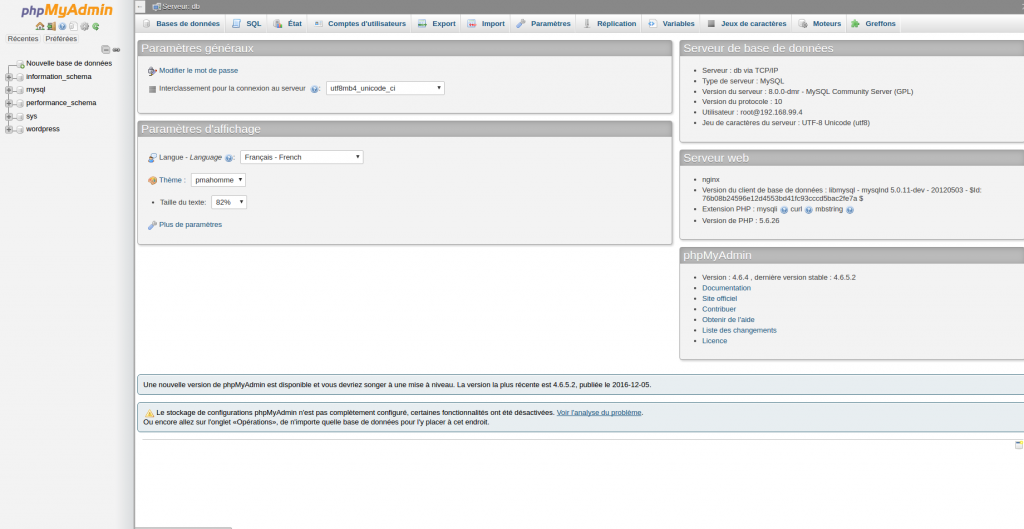Open the État tab

point(287,24)
